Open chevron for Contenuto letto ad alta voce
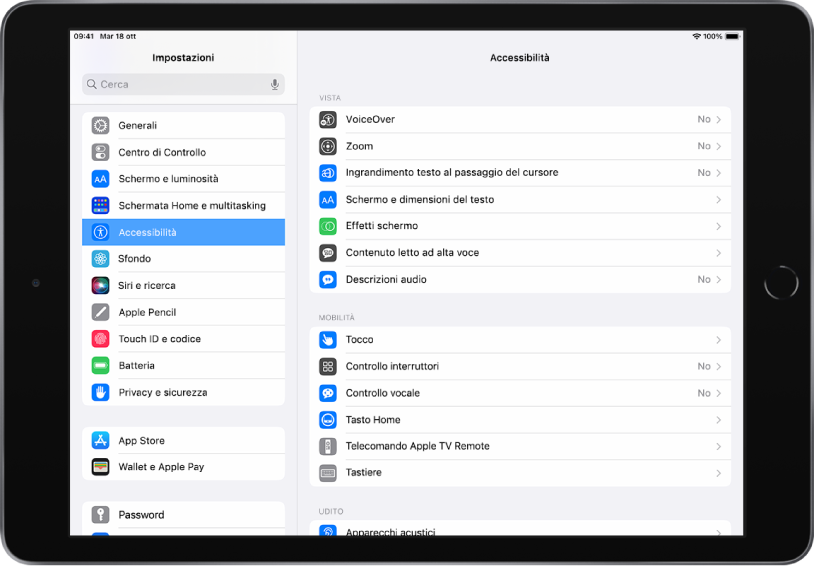814x569 pixels. [718, 253]
